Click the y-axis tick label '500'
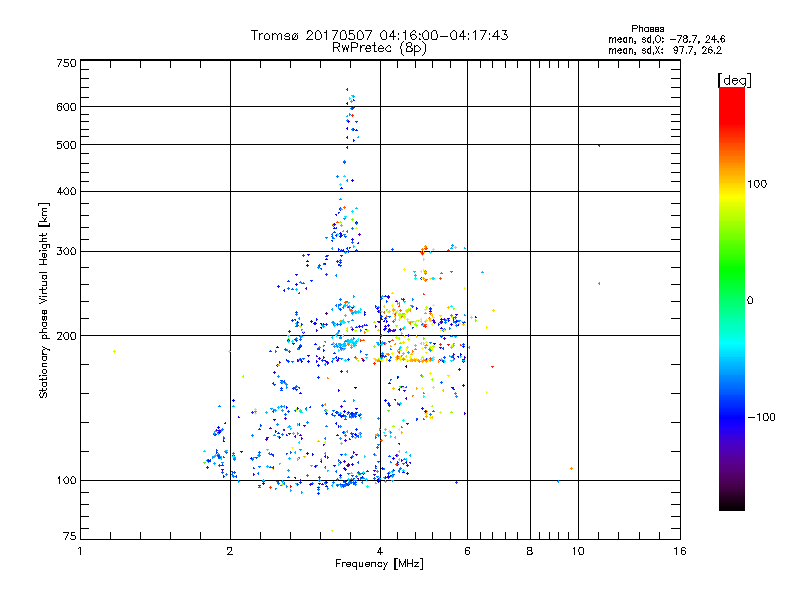 point(66,145)
